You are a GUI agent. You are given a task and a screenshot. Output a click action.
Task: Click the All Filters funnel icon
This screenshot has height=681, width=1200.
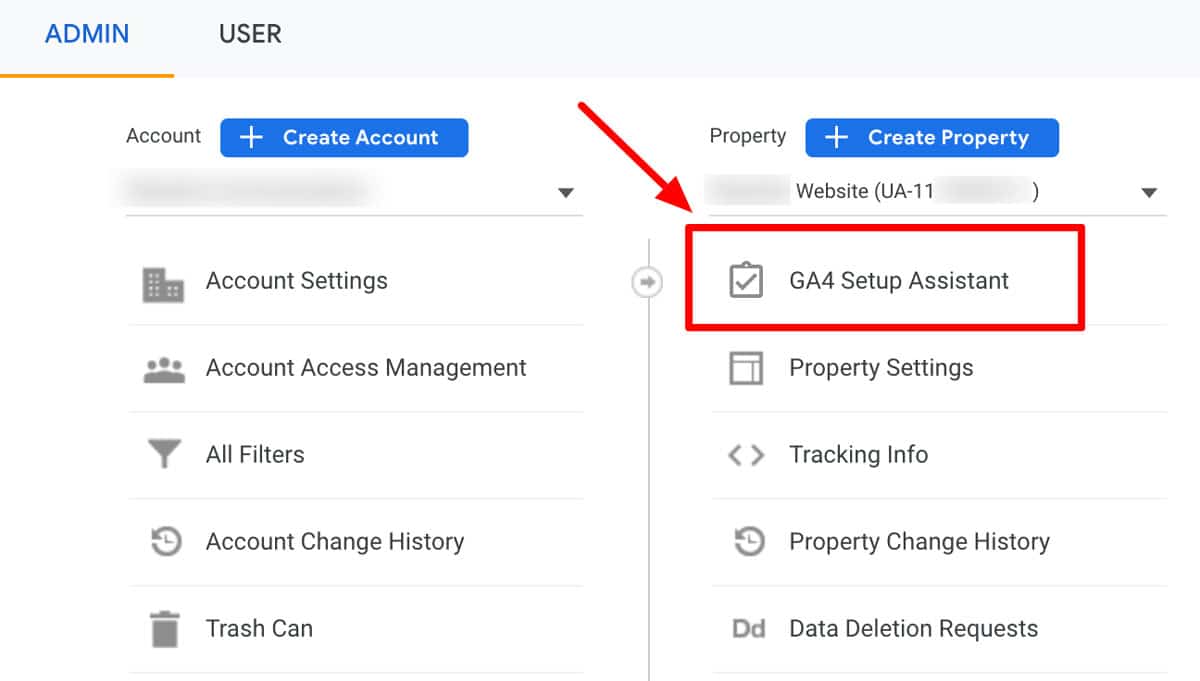click(x=163, y=455)
